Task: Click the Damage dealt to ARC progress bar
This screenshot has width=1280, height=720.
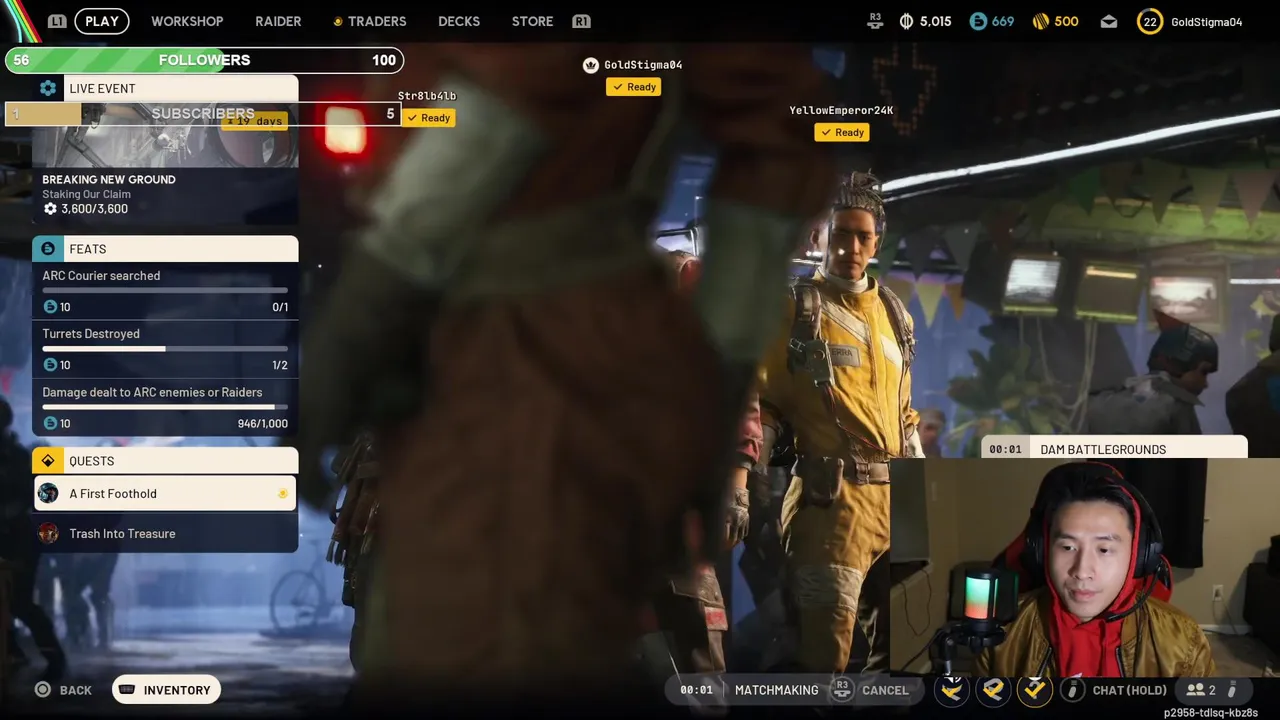Action: [x=165, y=407]
